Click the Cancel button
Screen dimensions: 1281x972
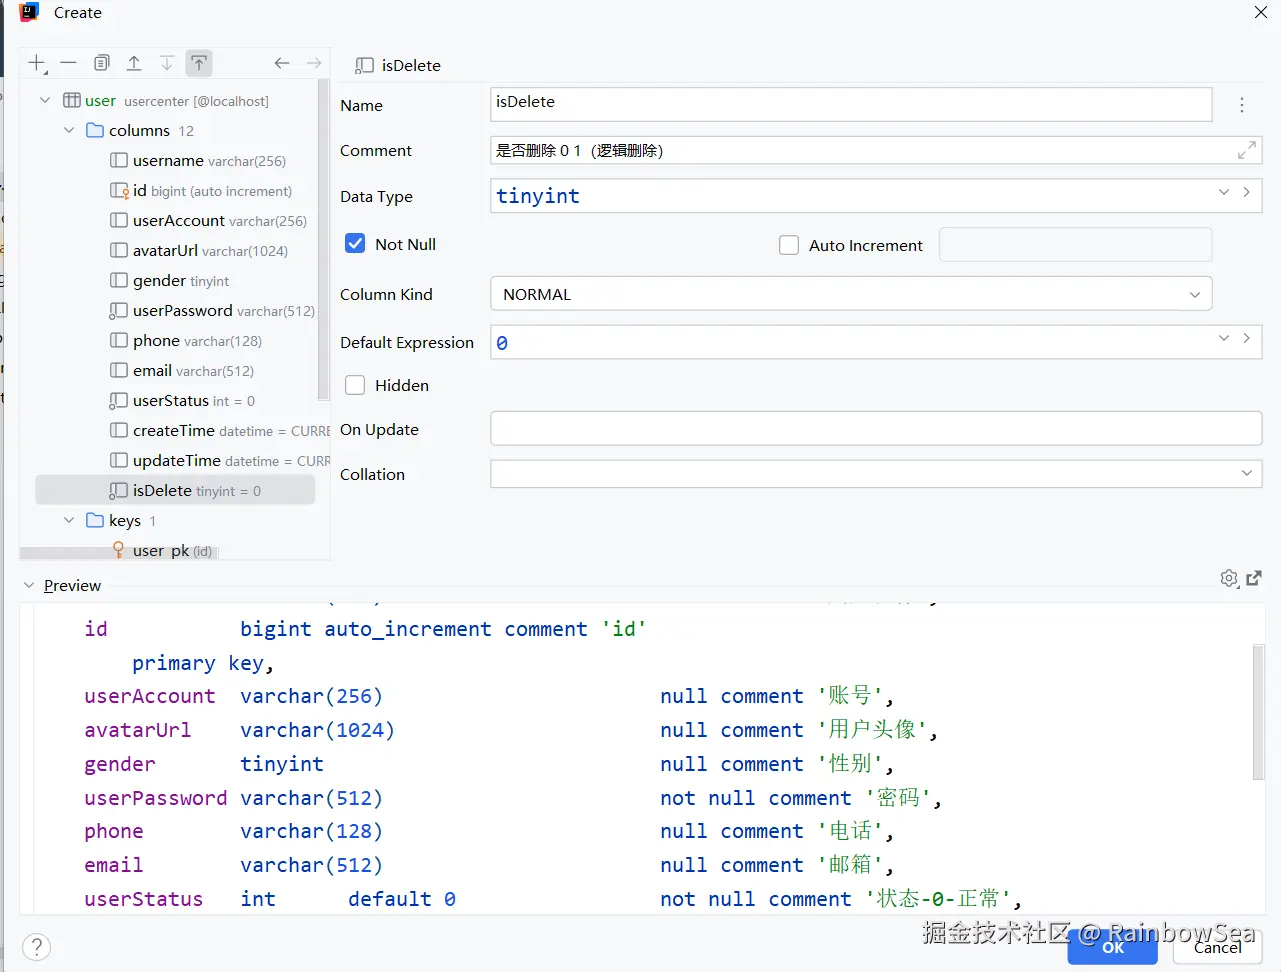(1217, 948)
